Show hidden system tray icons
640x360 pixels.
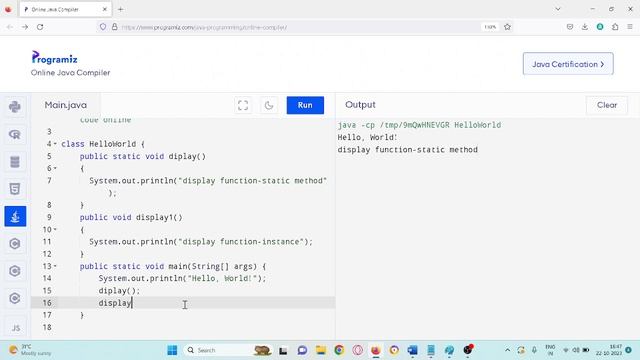(507, 350)
